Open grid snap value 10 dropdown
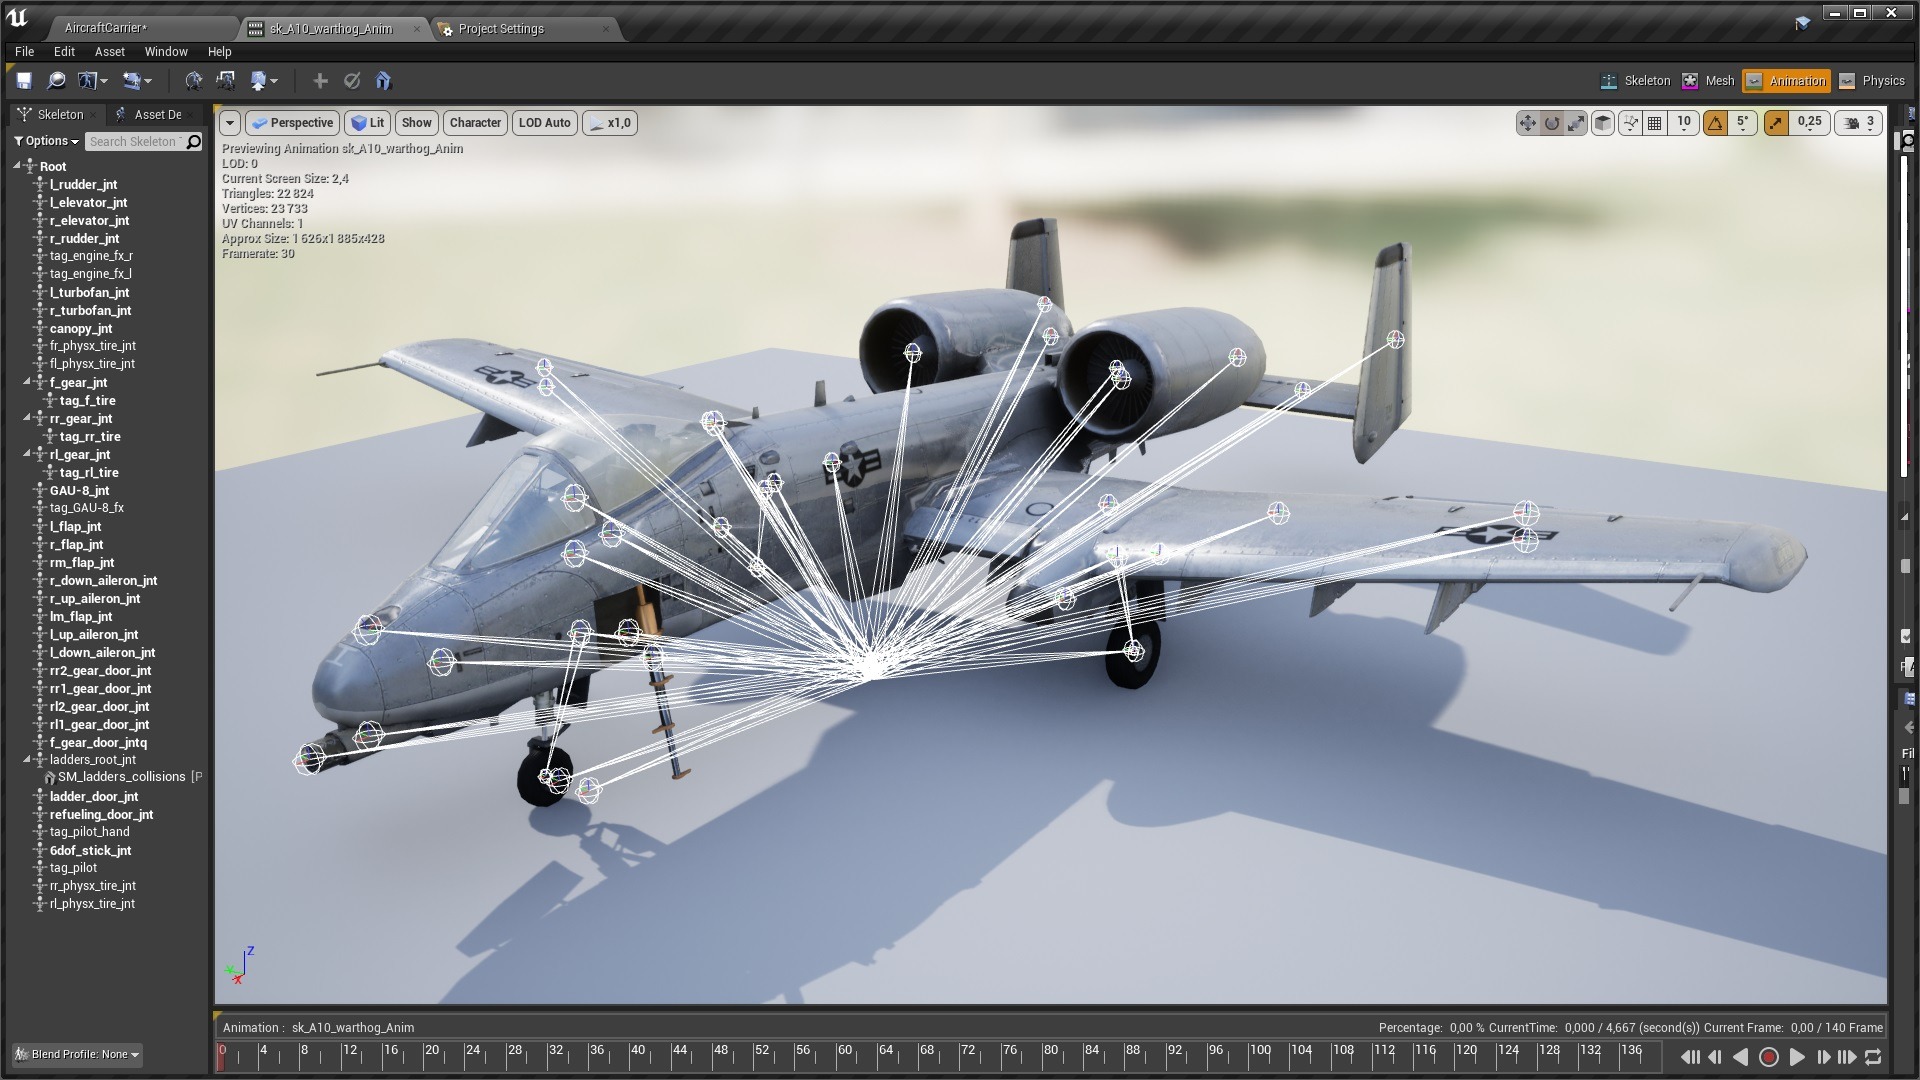The image size is (1920, 1080). (x=1684, y=123)
